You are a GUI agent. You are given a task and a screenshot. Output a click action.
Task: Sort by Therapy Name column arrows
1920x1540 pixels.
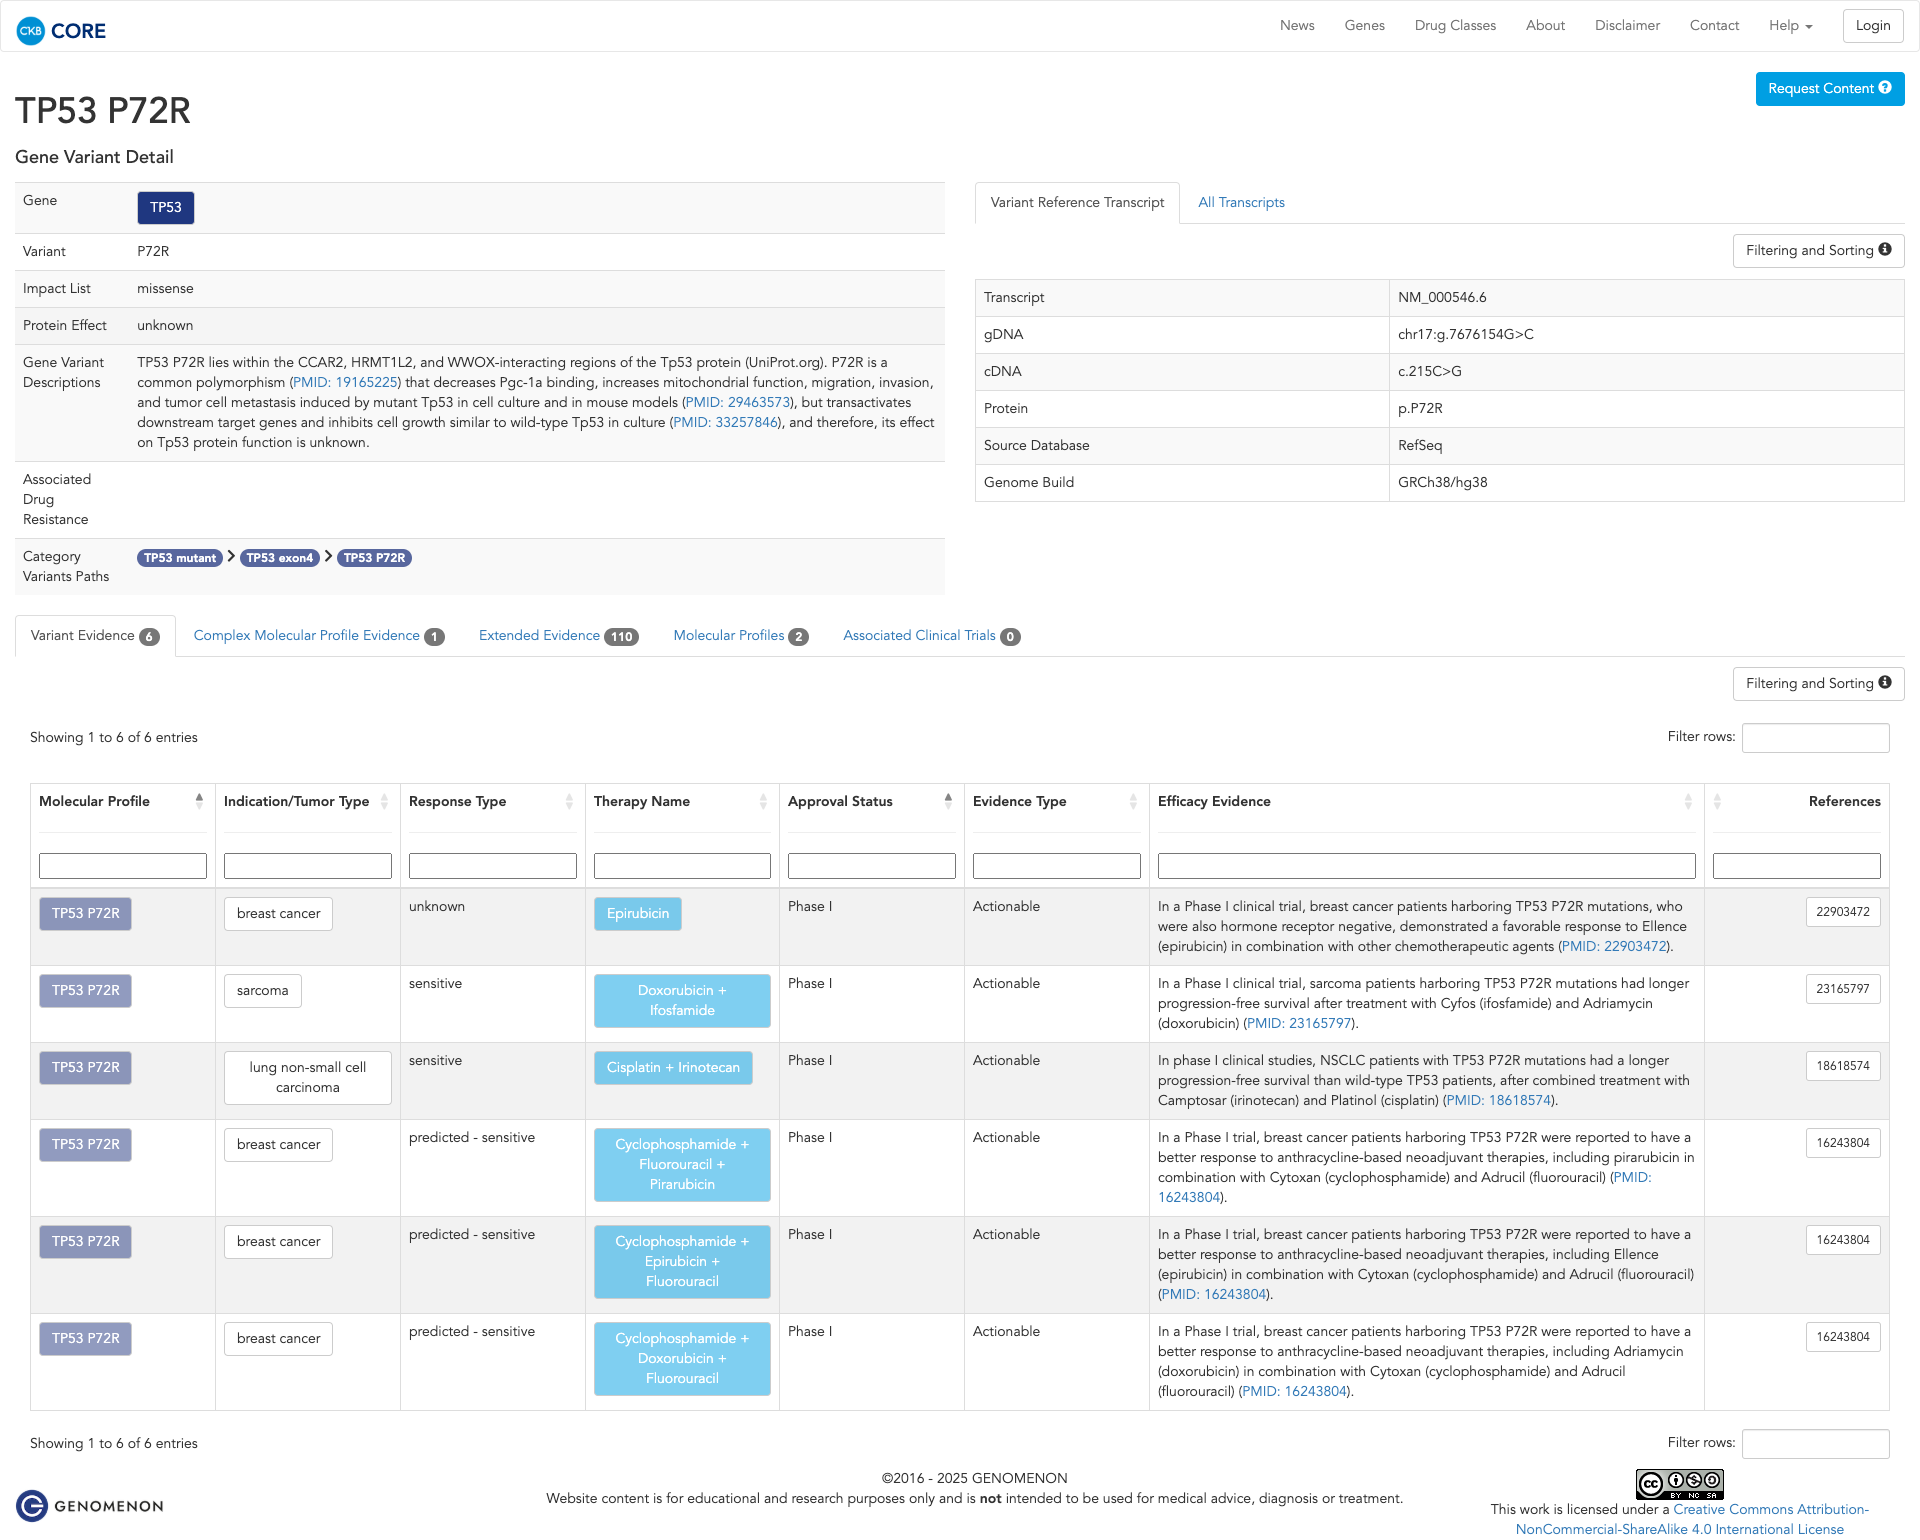point(763,801)
